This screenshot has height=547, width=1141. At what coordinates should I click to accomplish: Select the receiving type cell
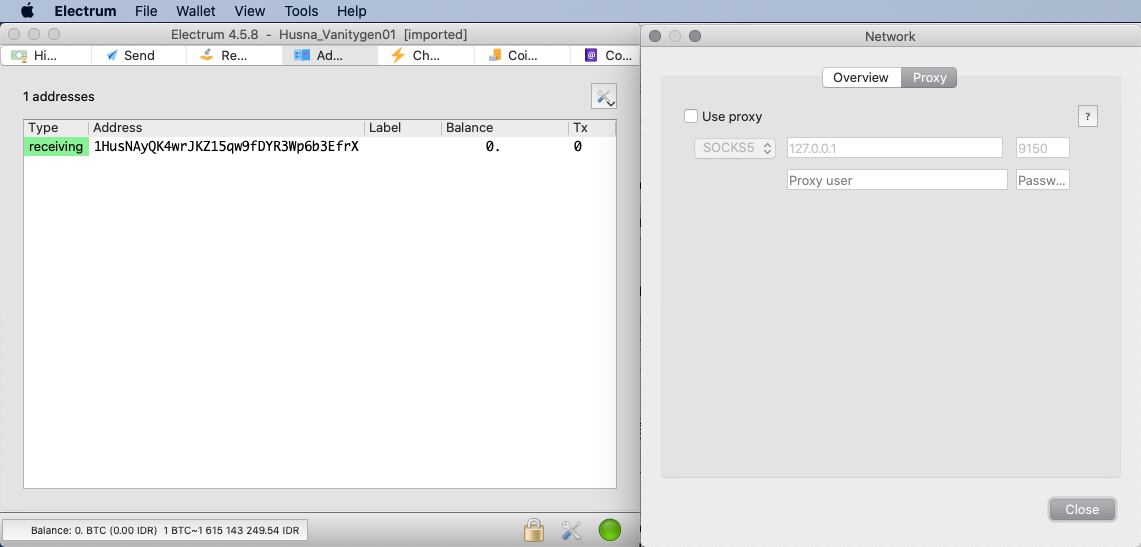(x=56, y=146)
